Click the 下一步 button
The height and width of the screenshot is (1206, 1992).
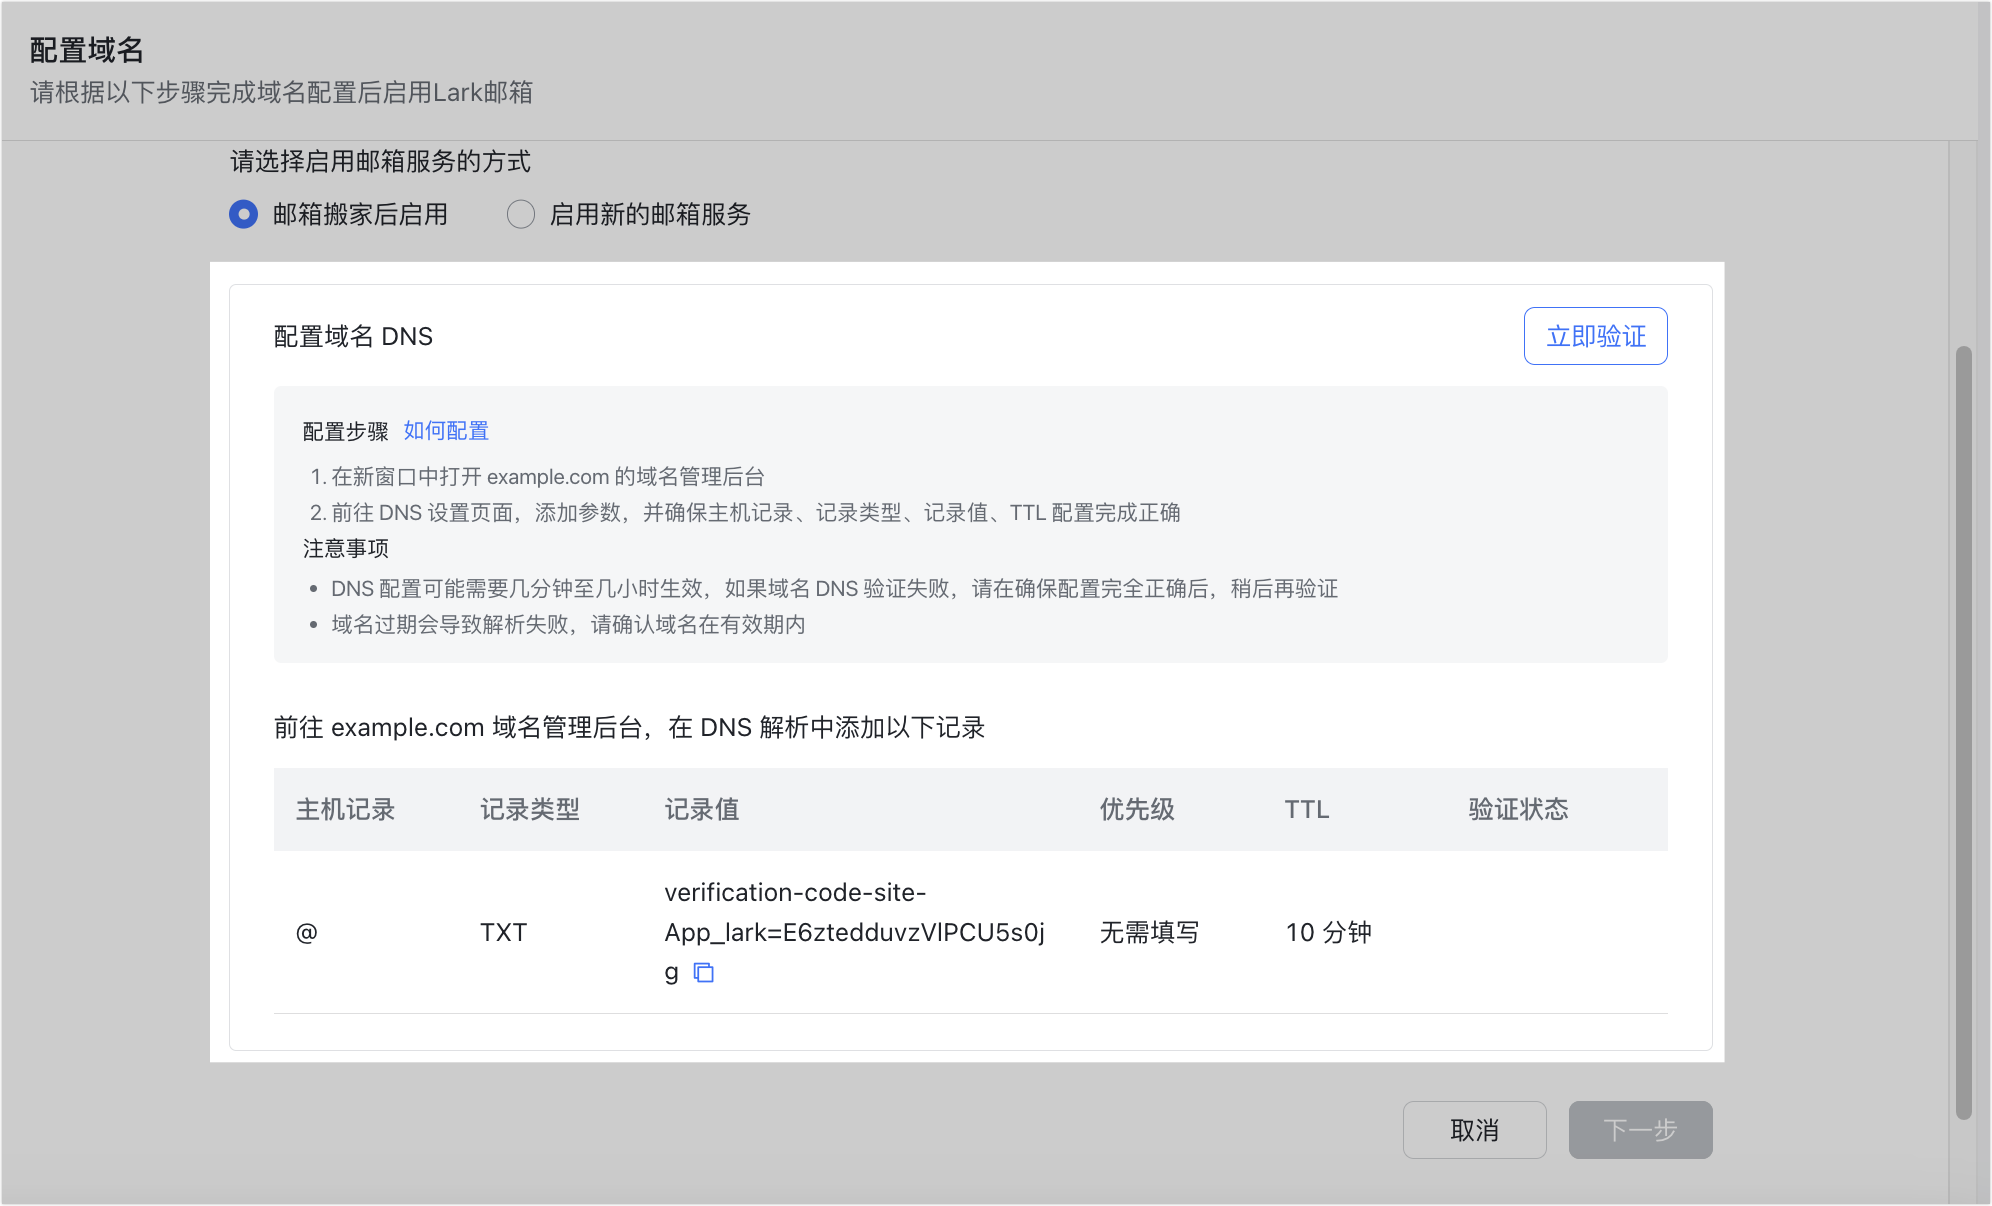pos(1640,1130)
